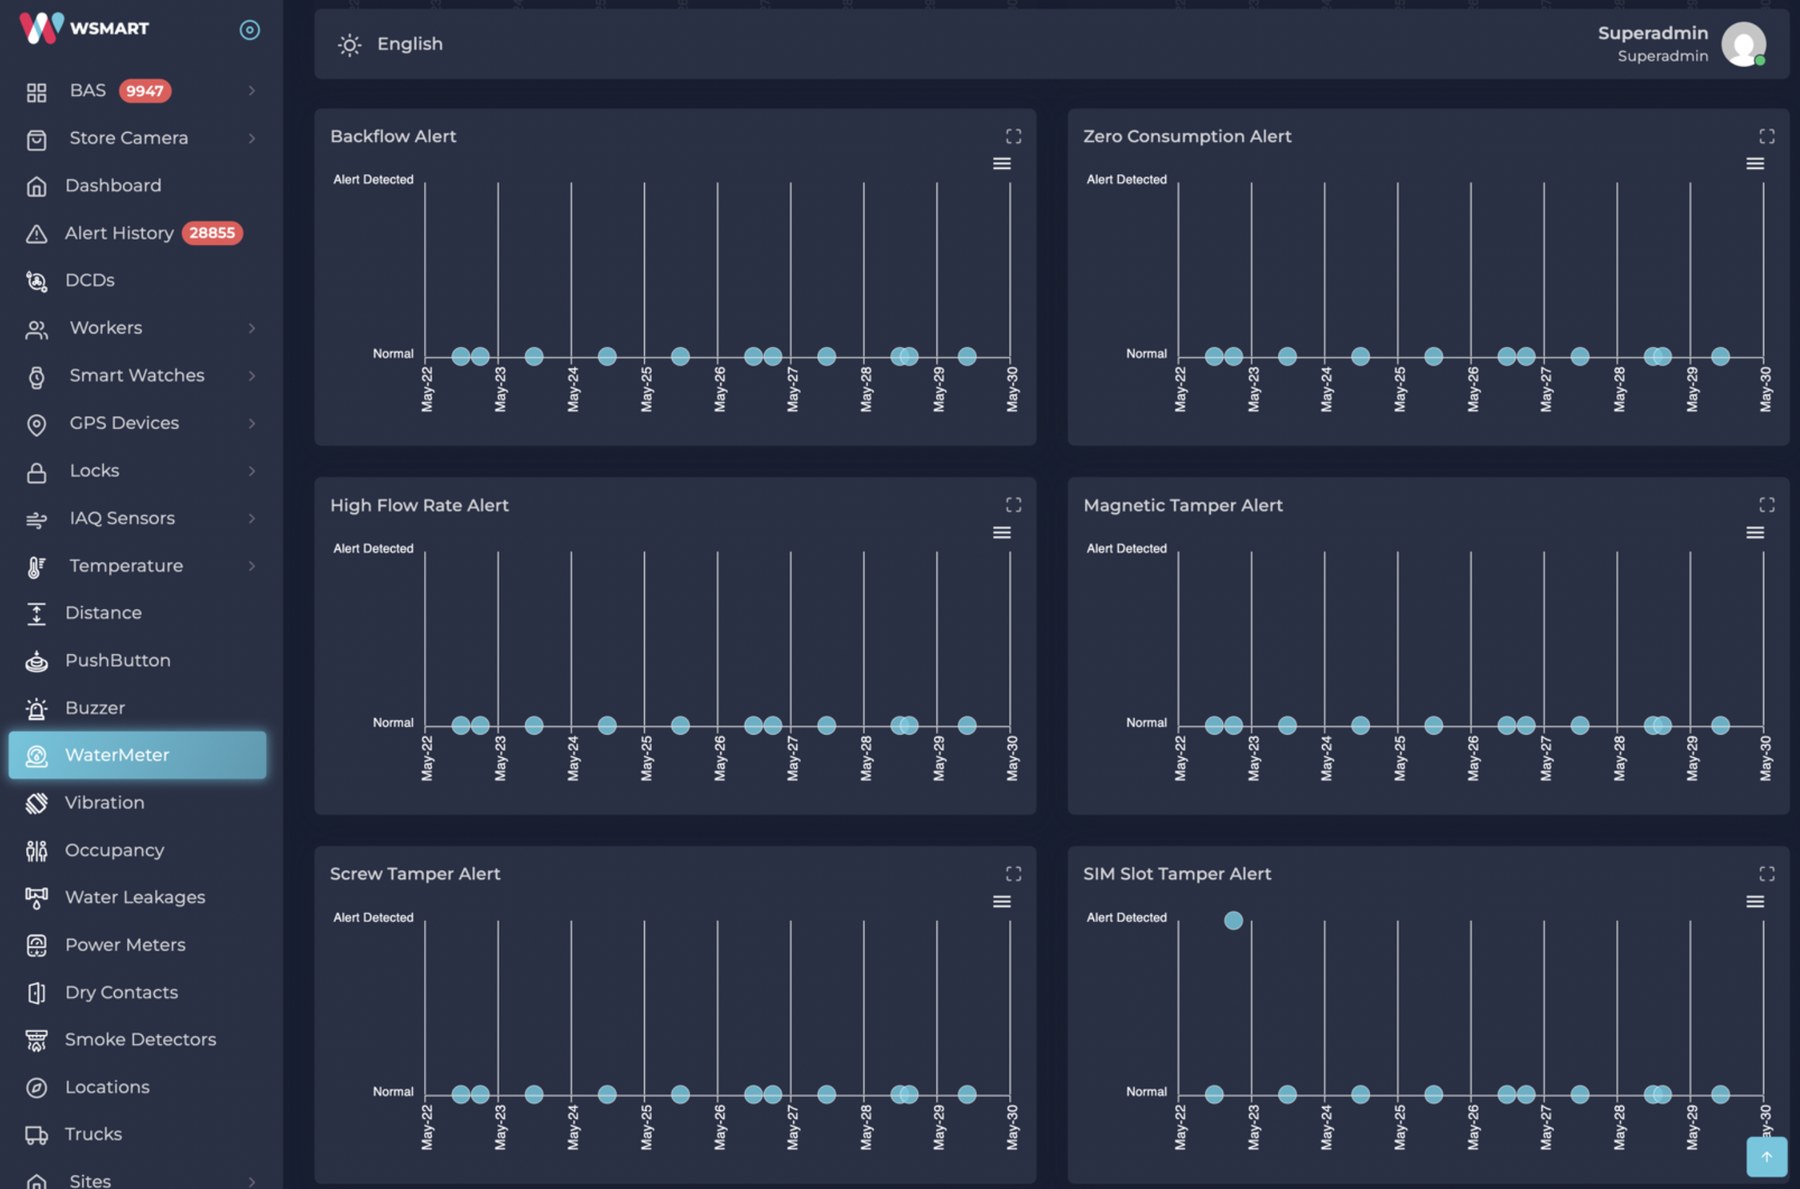Click the 28855 Alert History badge
1800x1189 pixels.
[x=212, y=233]
